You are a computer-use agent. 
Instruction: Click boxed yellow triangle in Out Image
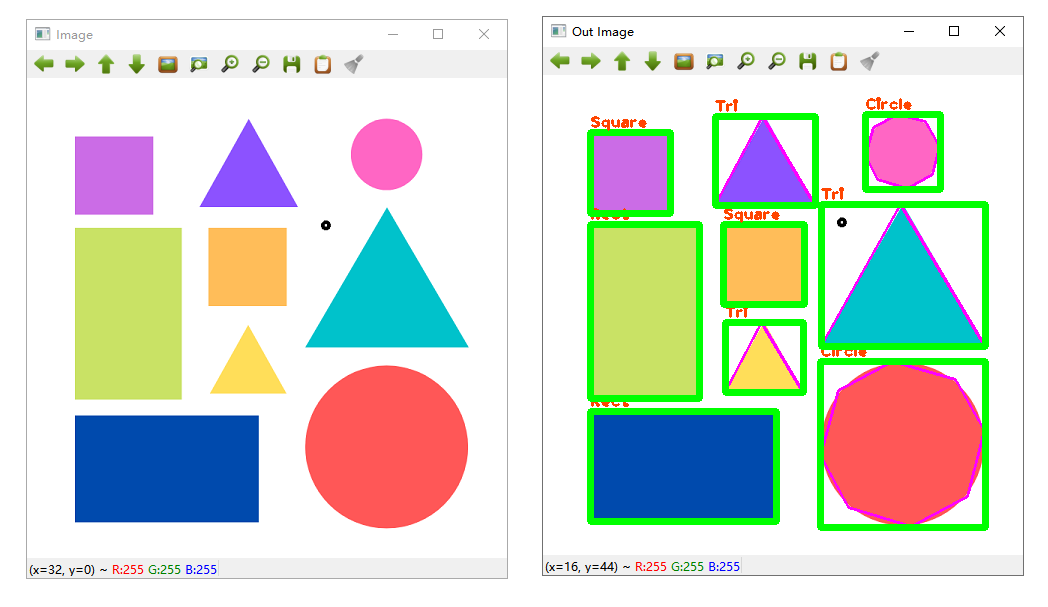click(x=764, y=358)
